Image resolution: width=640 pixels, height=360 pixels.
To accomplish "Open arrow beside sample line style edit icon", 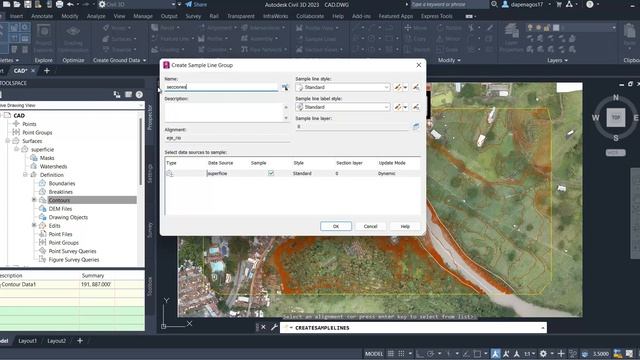I will 405,87.
